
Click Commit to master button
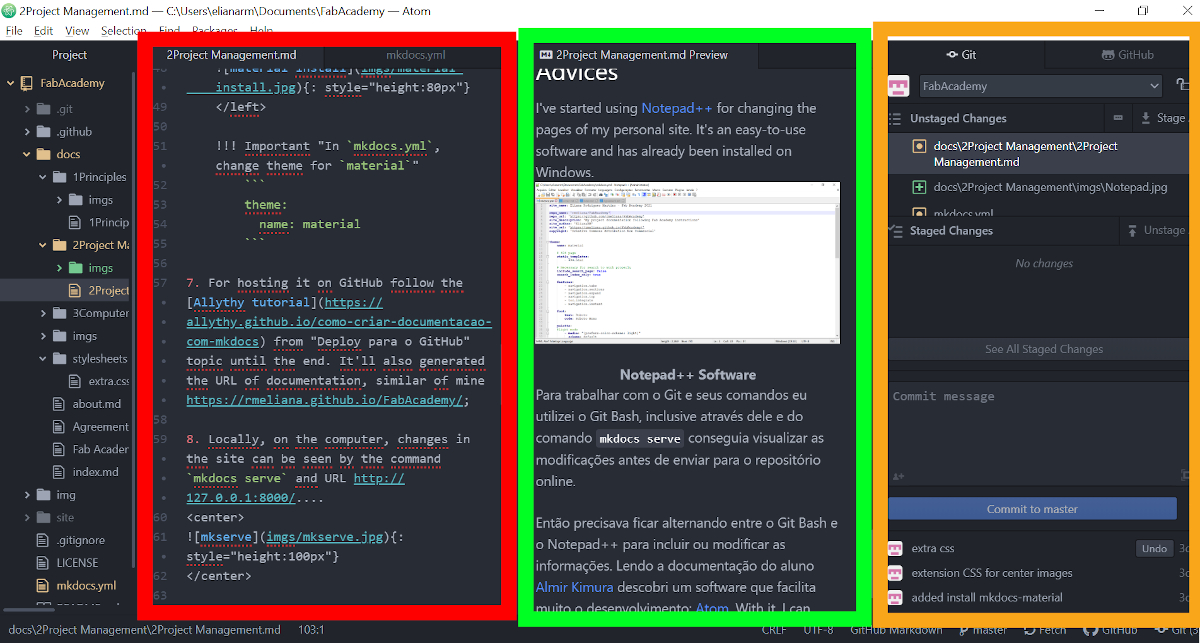pyautogui.click(x=1032, y=509)
